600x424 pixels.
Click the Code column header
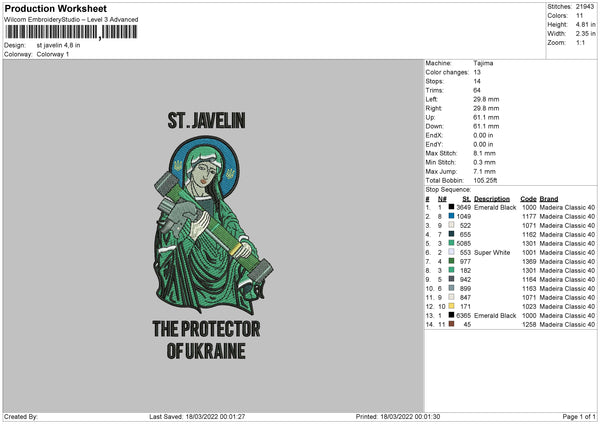[528, 198]
